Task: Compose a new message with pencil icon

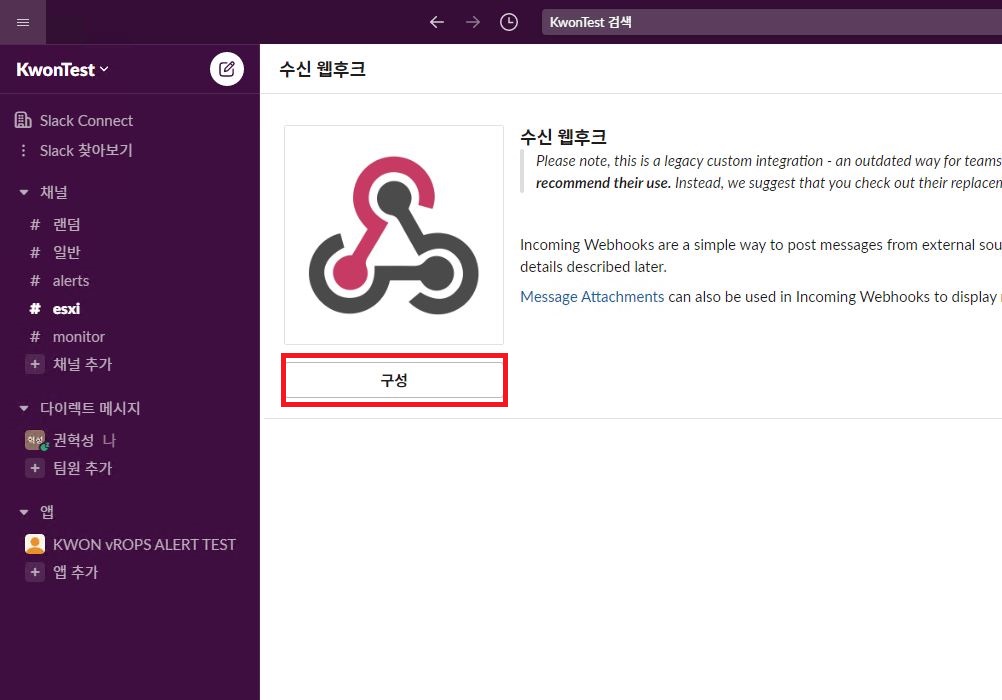Action: [227, 69]
